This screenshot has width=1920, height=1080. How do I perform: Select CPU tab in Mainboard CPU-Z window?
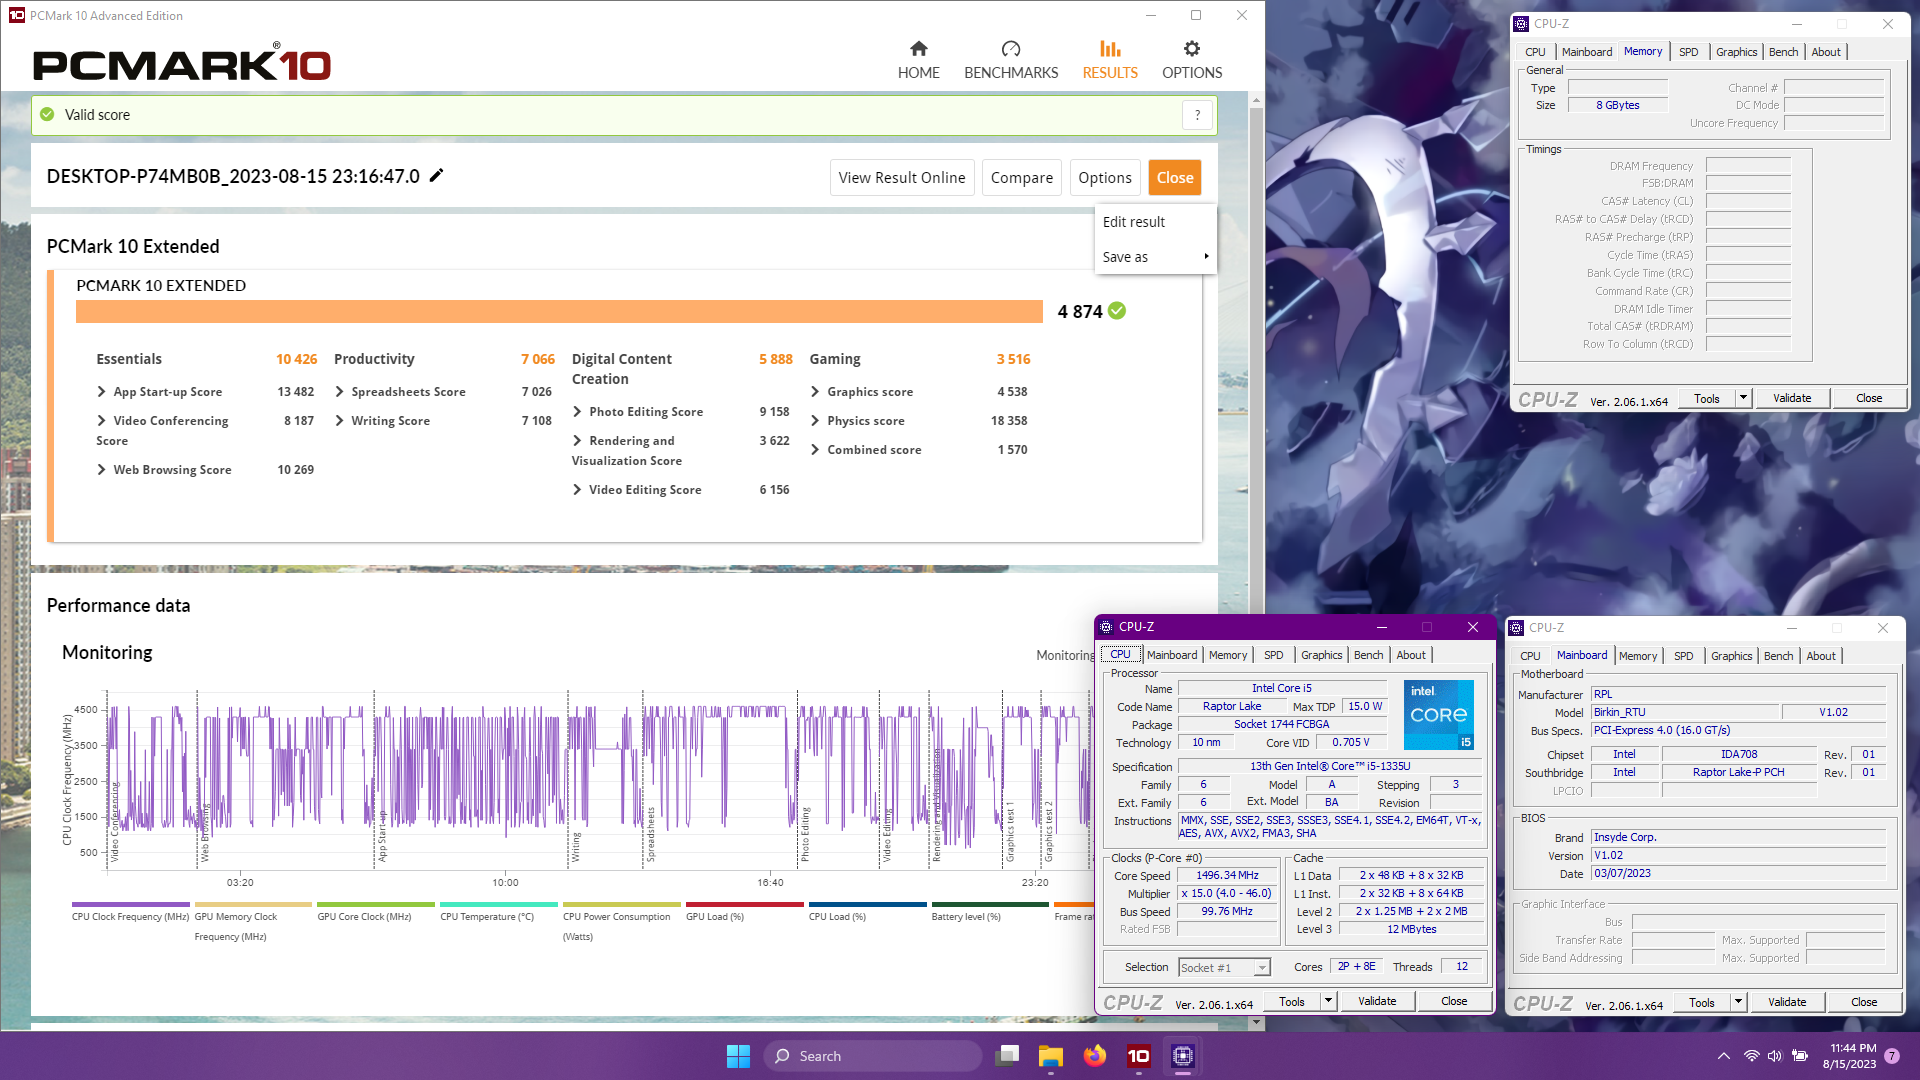1530,656
